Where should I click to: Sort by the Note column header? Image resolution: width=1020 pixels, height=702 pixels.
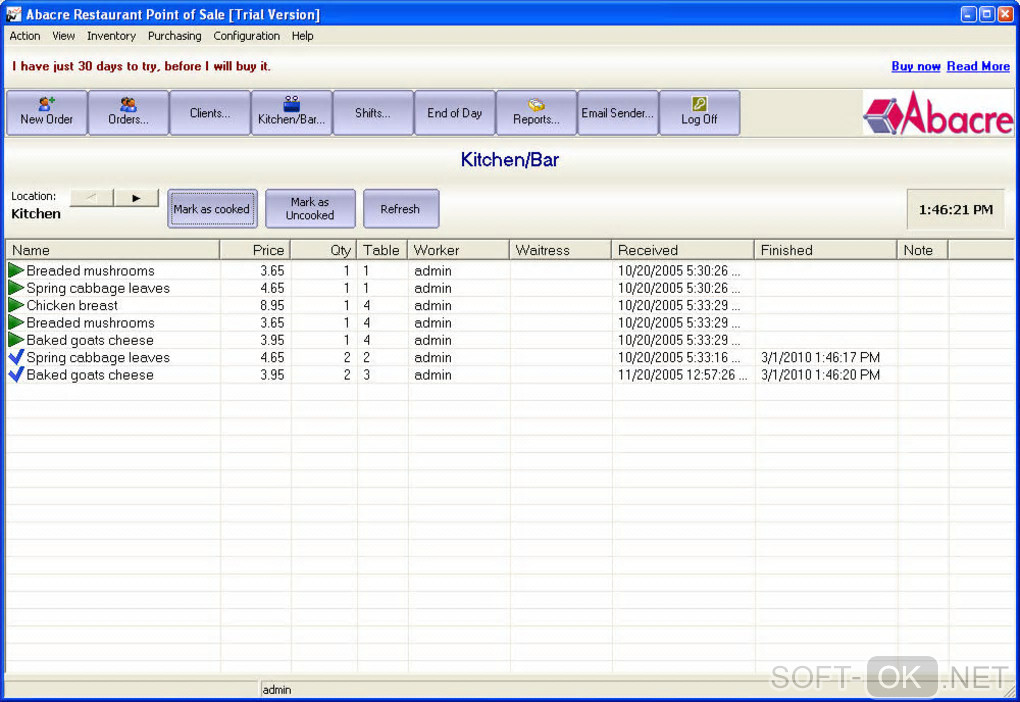(x=922, y=250)
